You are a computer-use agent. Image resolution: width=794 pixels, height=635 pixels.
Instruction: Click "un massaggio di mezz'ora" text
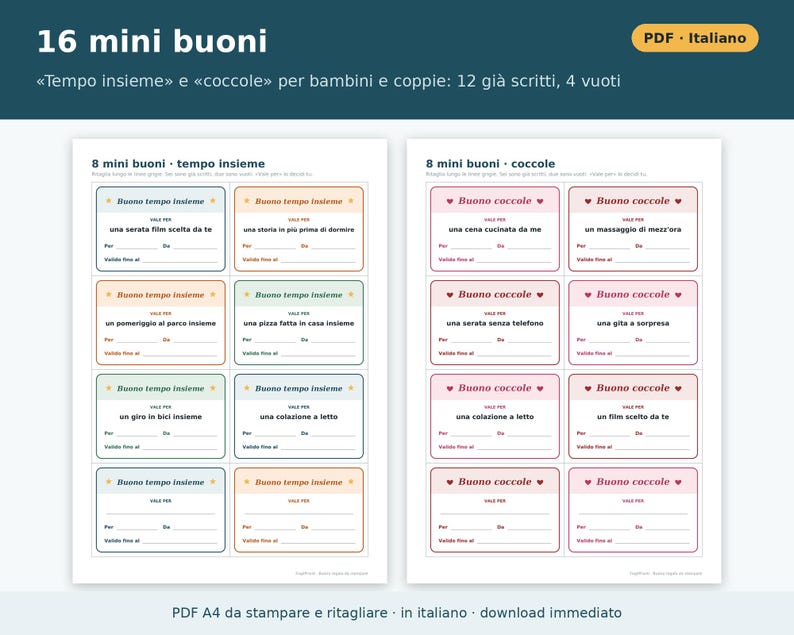click(x=633, y=229)
